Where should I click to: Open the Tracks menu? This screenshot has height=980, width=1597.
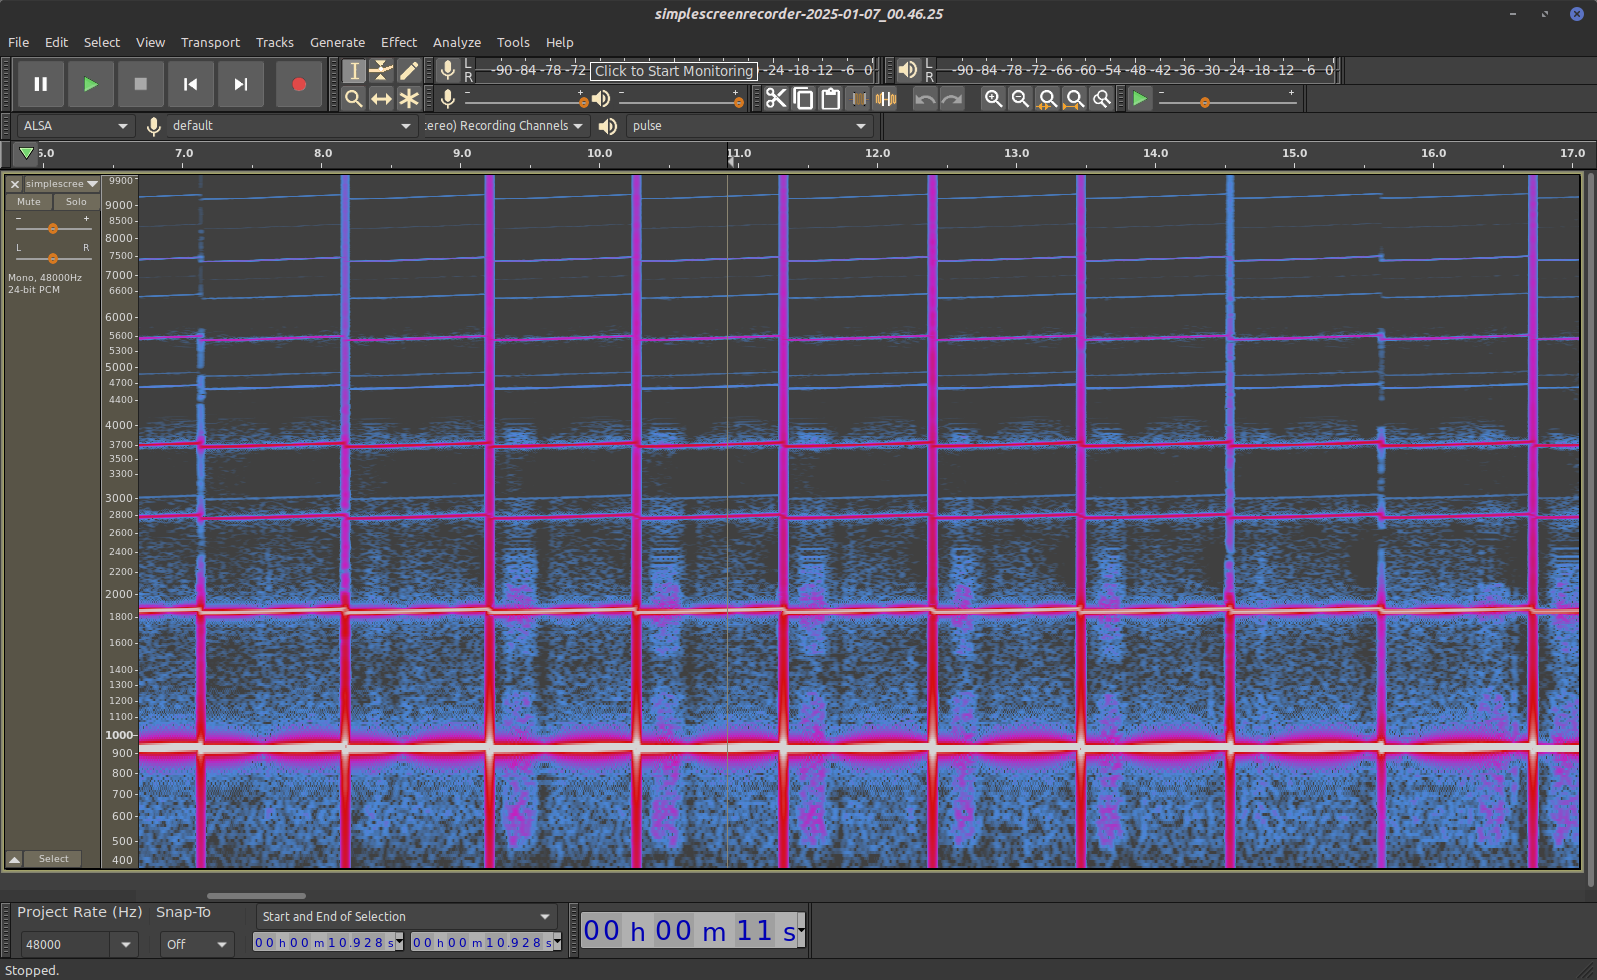(275, 42)
